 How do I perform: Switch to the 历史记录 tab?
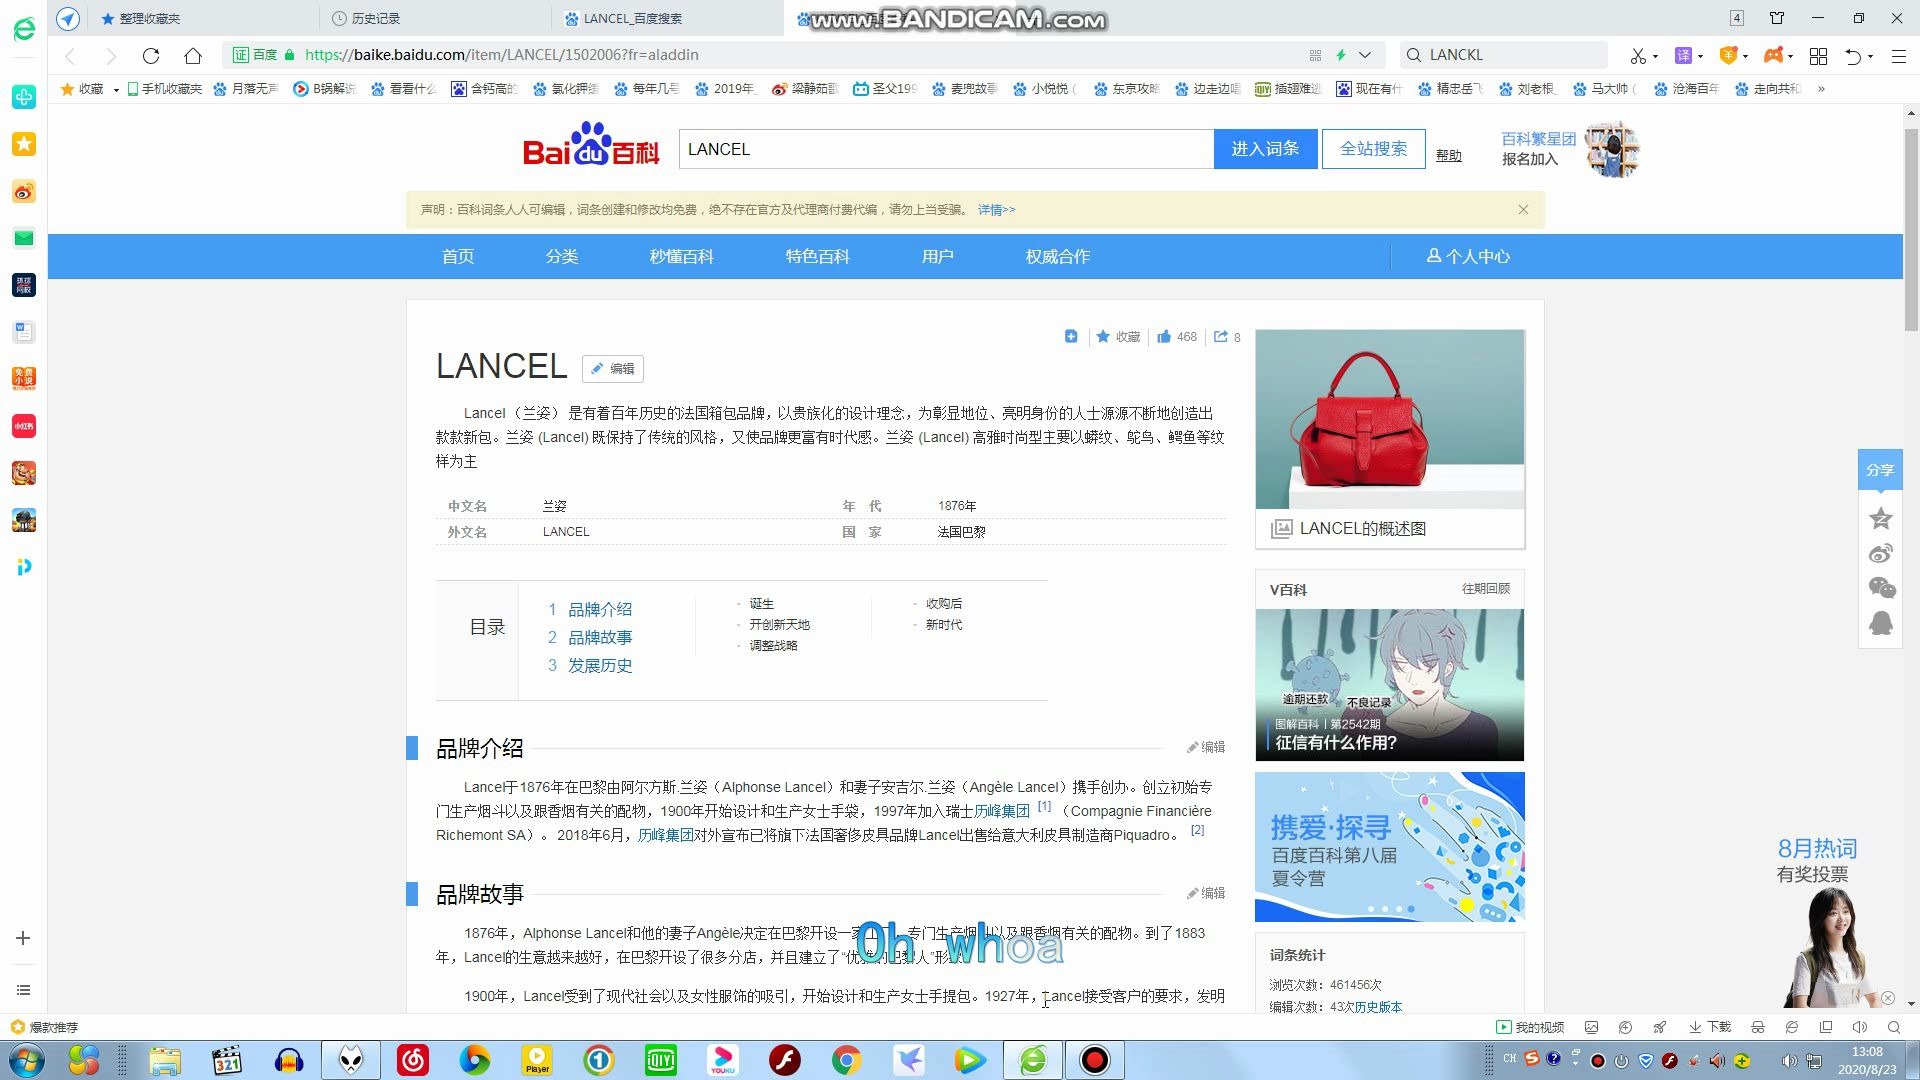click(434, 18)
